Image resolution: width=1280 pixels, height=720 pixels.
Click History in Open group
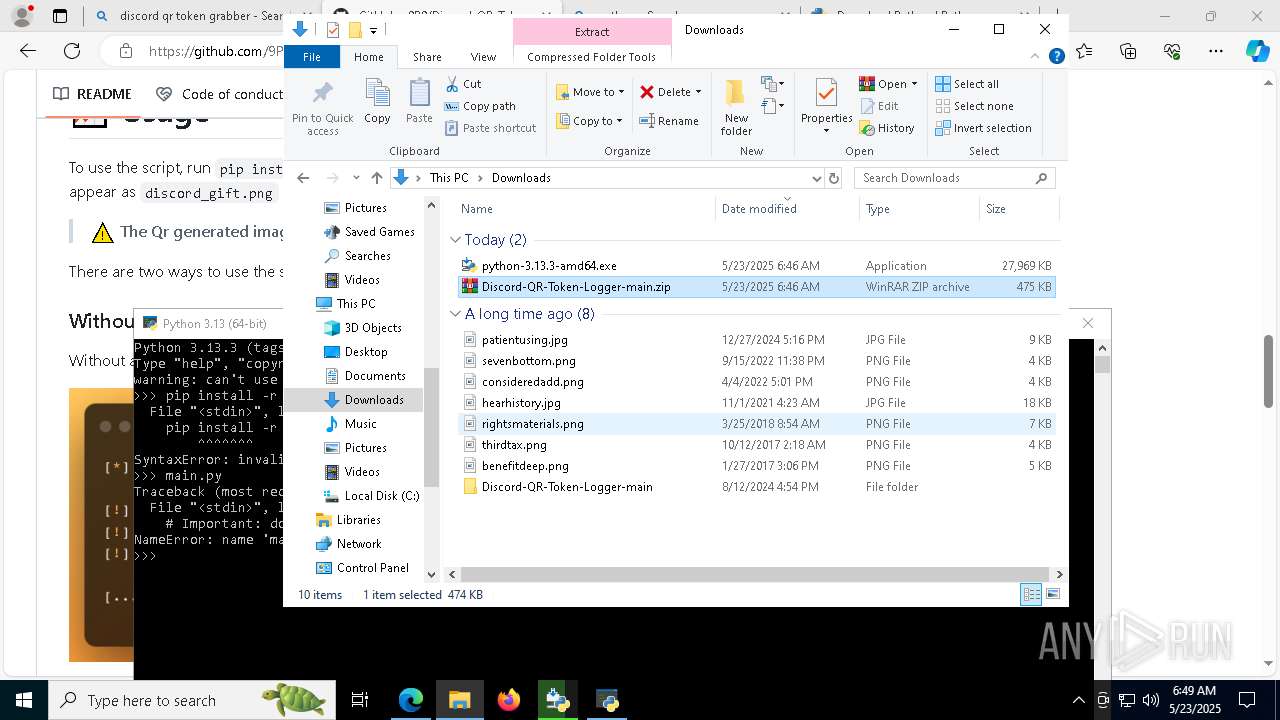tap(886, 128)
